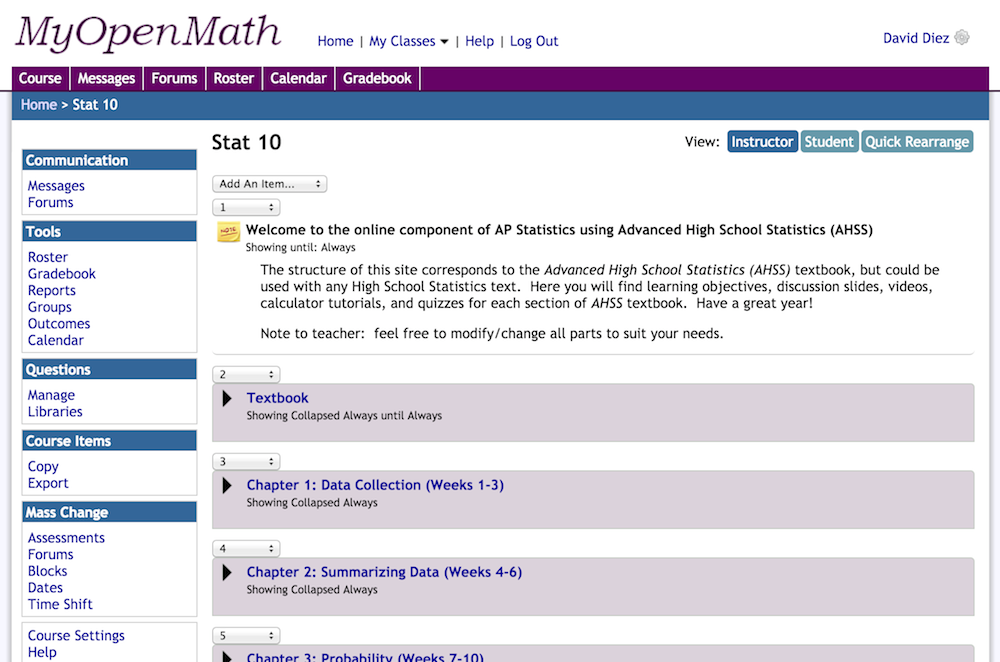Open Chapter 1: Data Collection link
The height and width of the screenshot is (662, 1000).
tap(375, 485)
